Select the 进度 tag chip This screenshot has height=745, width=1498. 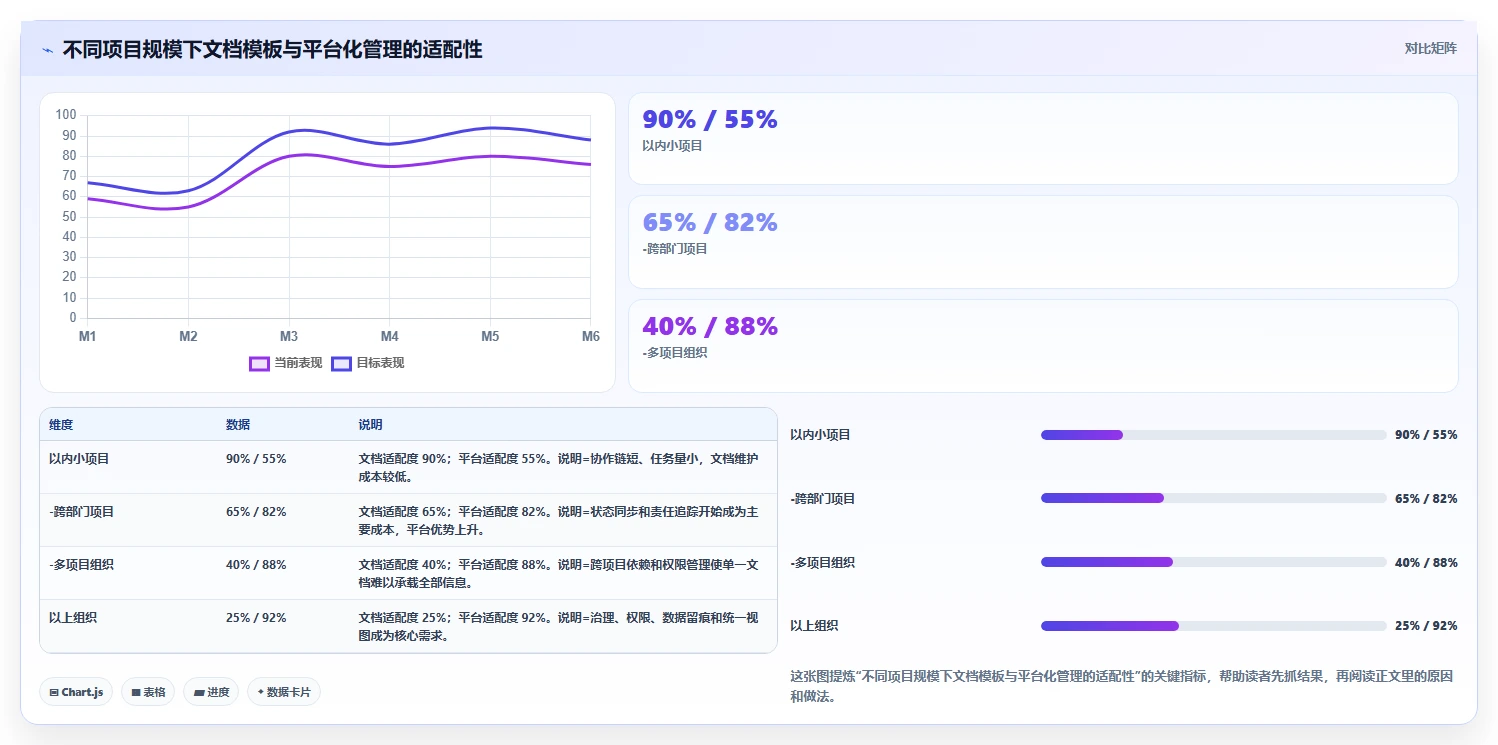211,692
